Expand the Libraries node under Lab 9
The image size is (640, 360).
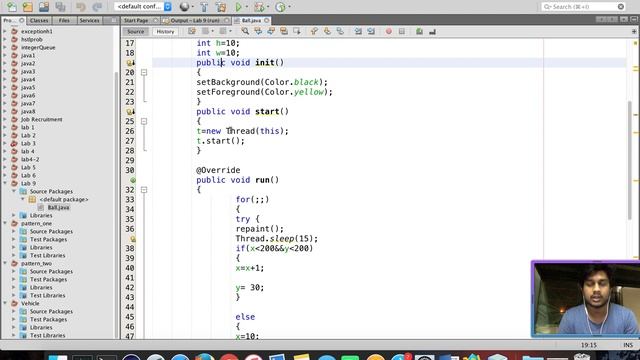coord(14,216)
